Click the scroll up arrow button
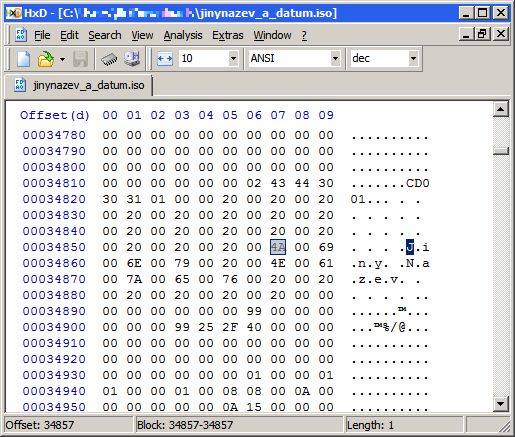Image resolution: width=515 pixels, height=437 pixels. click(501, 109)
